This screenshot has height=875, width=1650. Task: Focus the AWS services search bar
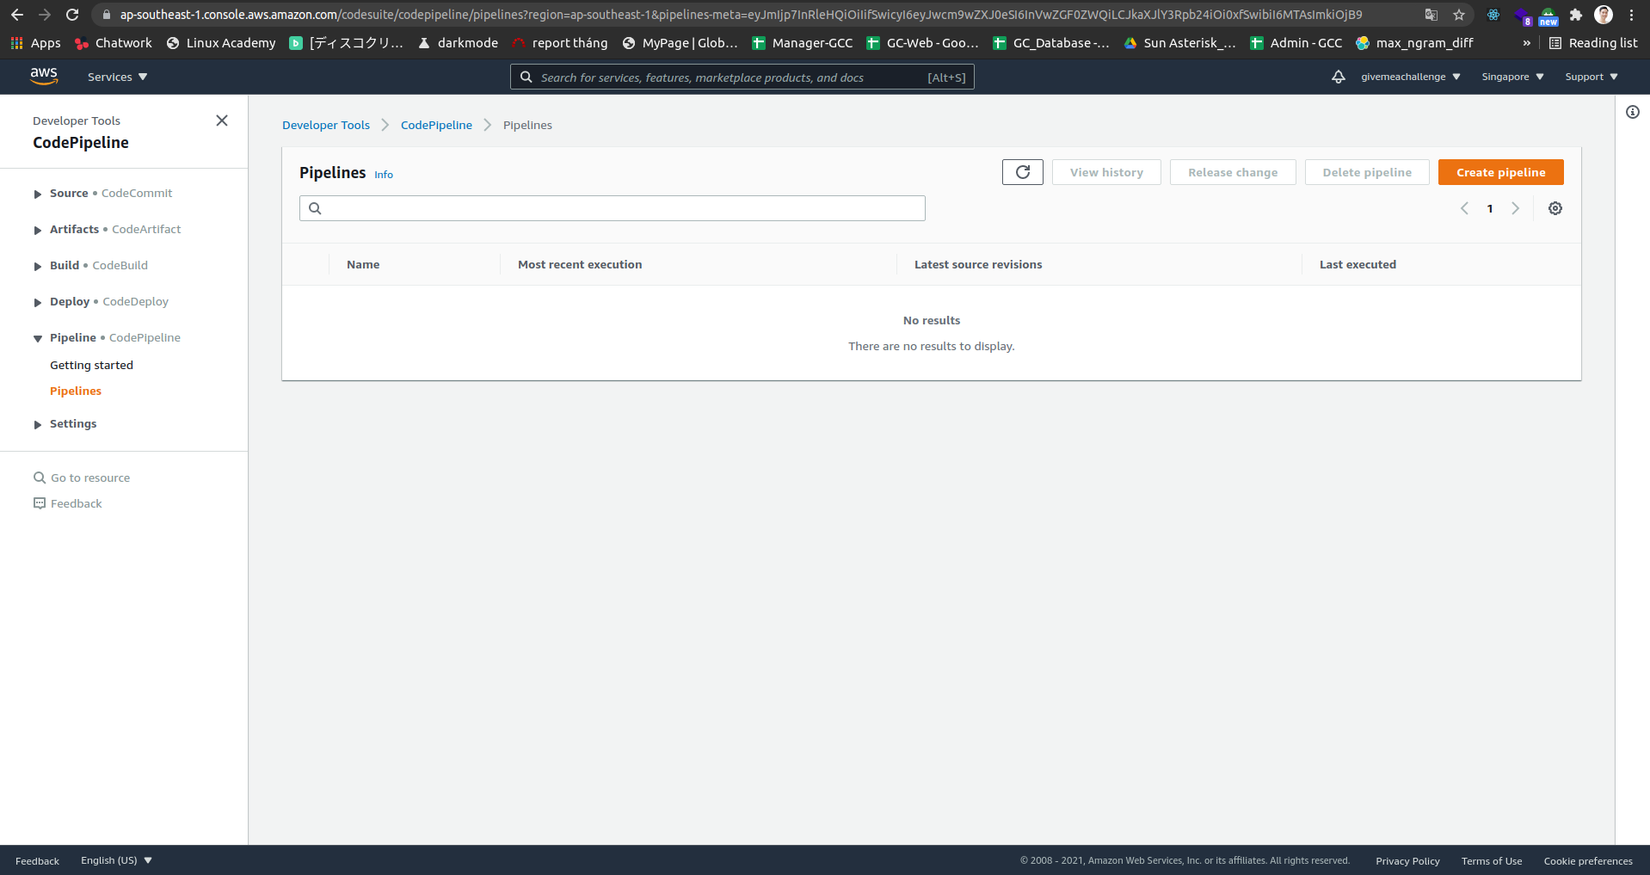[x=742, y=77]
